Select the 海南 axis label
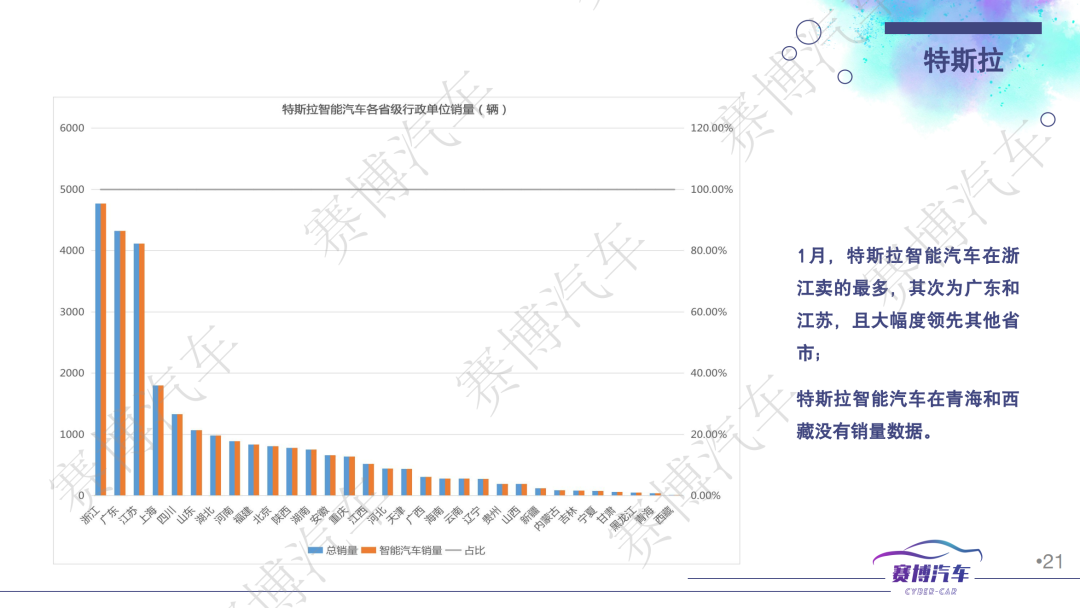Image resolution: width=1080 pixels, height=608 pixels. pos(435,515)
